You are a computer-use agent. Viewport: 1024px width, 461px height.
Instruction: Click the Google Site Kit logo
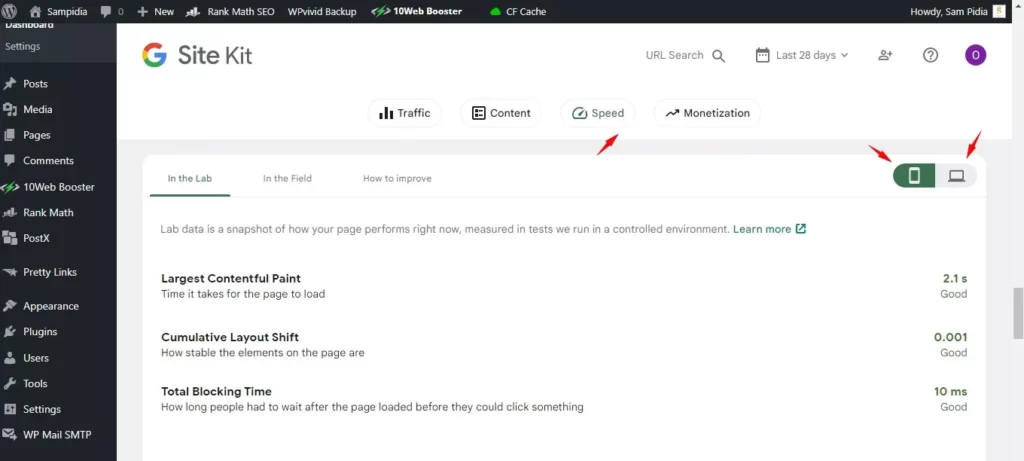[197, 56]
